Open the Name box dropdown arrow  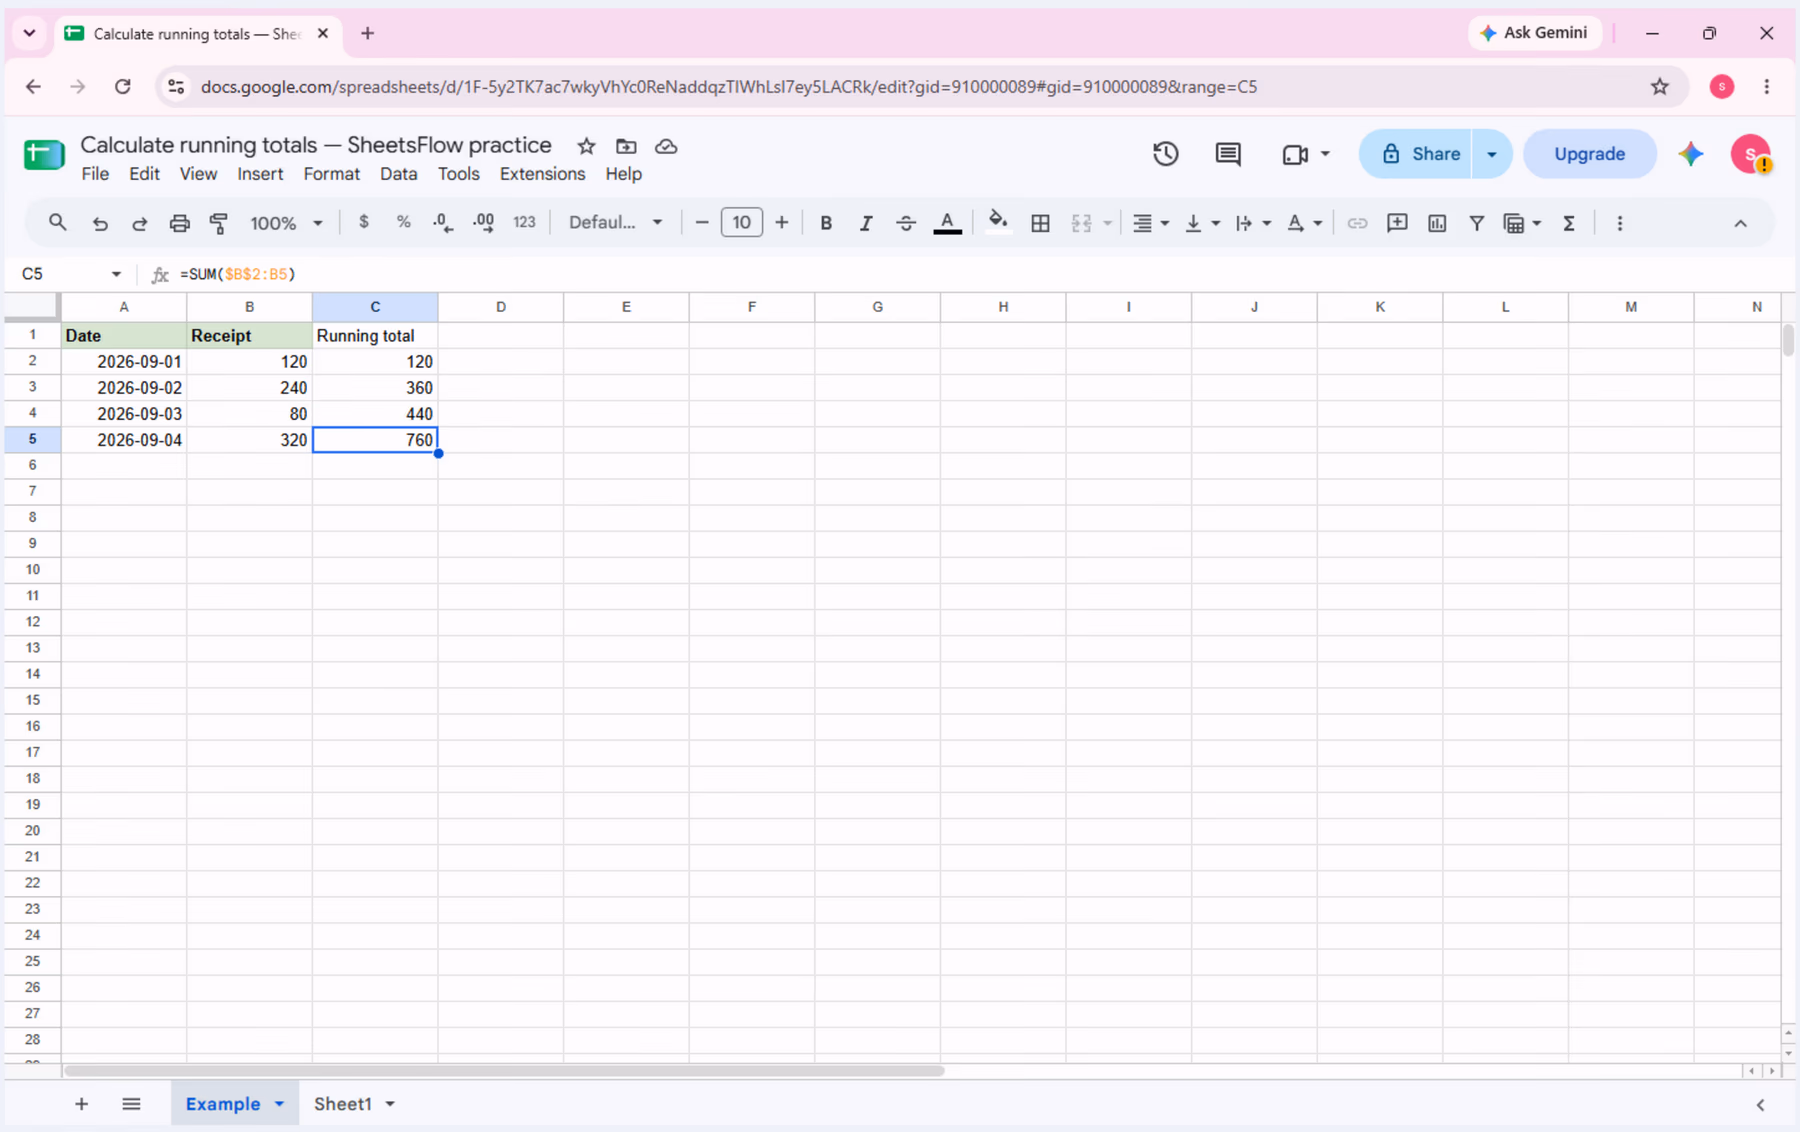[116, 274]
